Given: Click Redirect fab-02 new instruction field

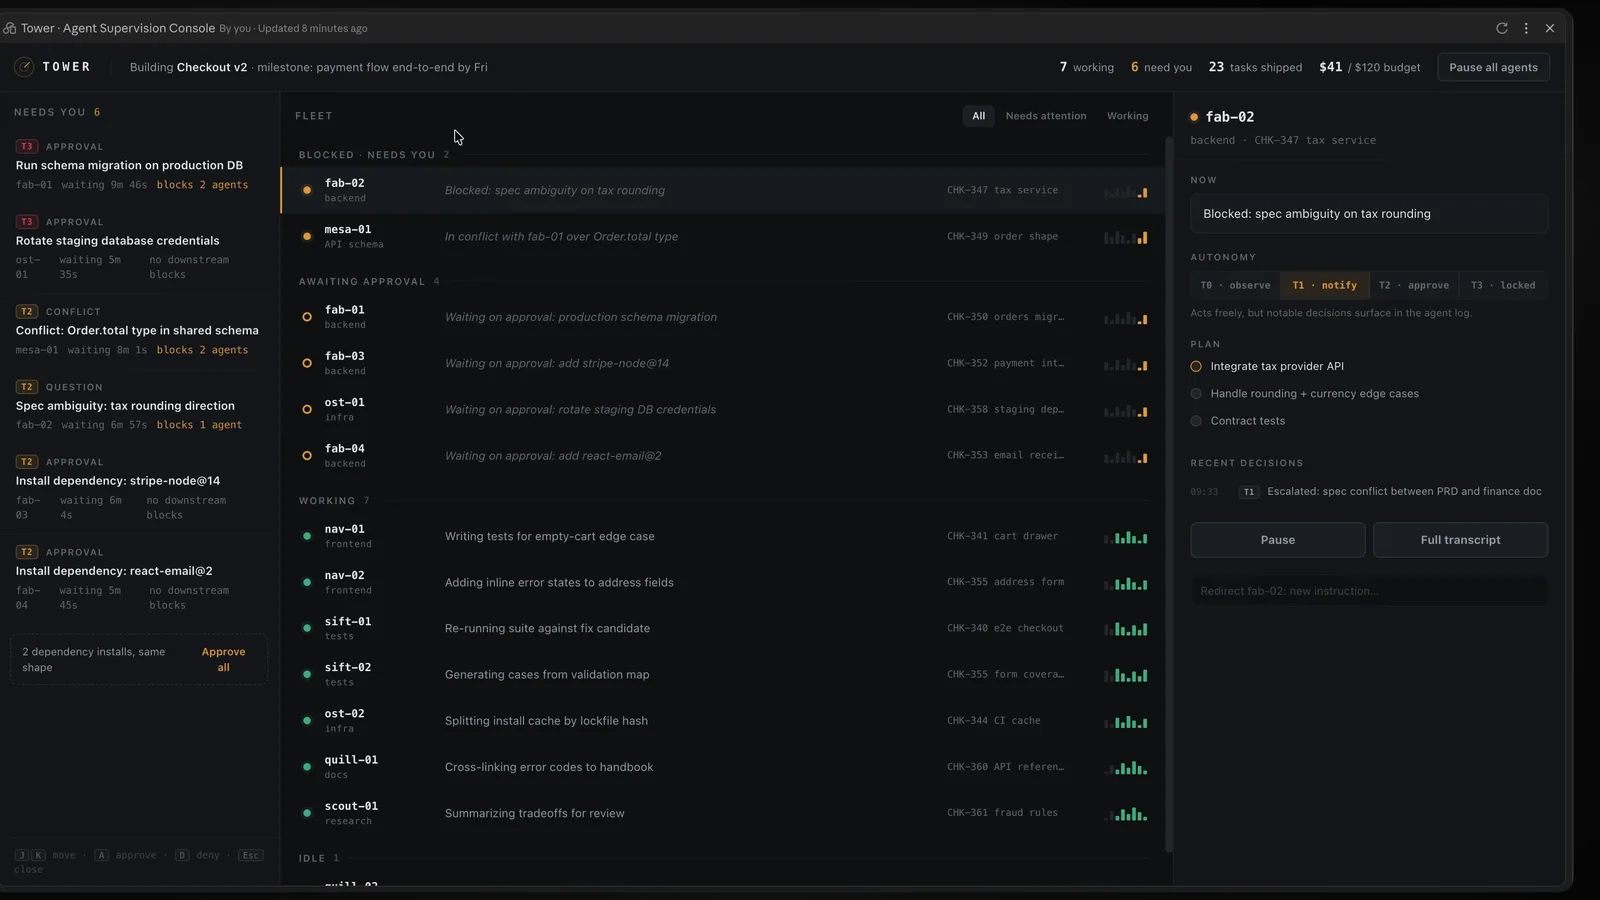Looking at the screenshot, I should (1369, 591).
